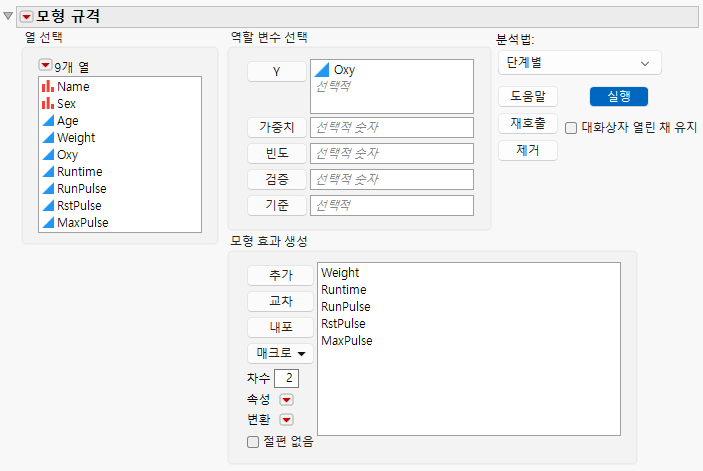Viewport: 703px width, 471px height.
Task: Select Name in the column list
Action: point(73,86)
